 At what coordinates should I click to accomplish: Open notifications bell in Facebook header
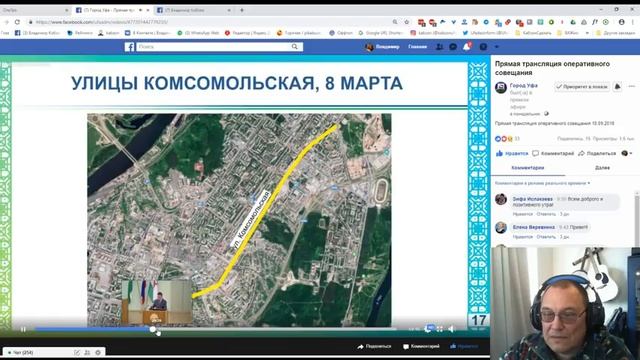(x=467, y=47)
